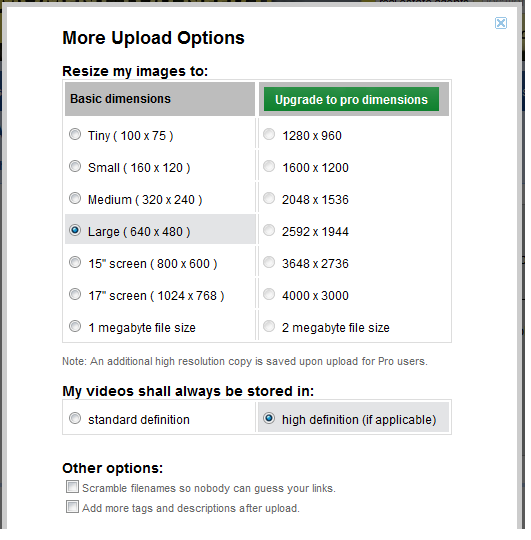Image resolution: width=531 pixels, height=540 pixels.
Task: Pick the 17" screen (1024 x 768) option
Action: (75, 294)
